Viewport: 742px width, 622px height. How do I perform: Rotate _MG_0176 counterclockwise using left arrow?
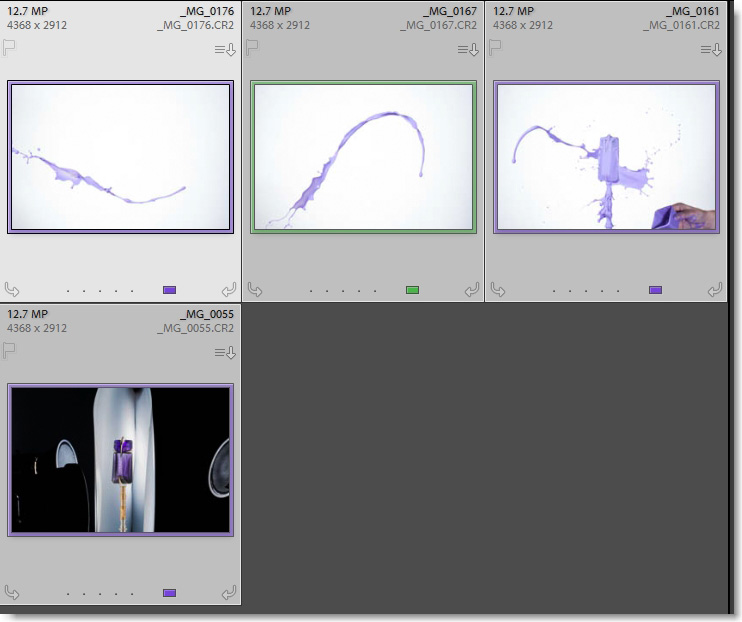(x=12, y=289)
